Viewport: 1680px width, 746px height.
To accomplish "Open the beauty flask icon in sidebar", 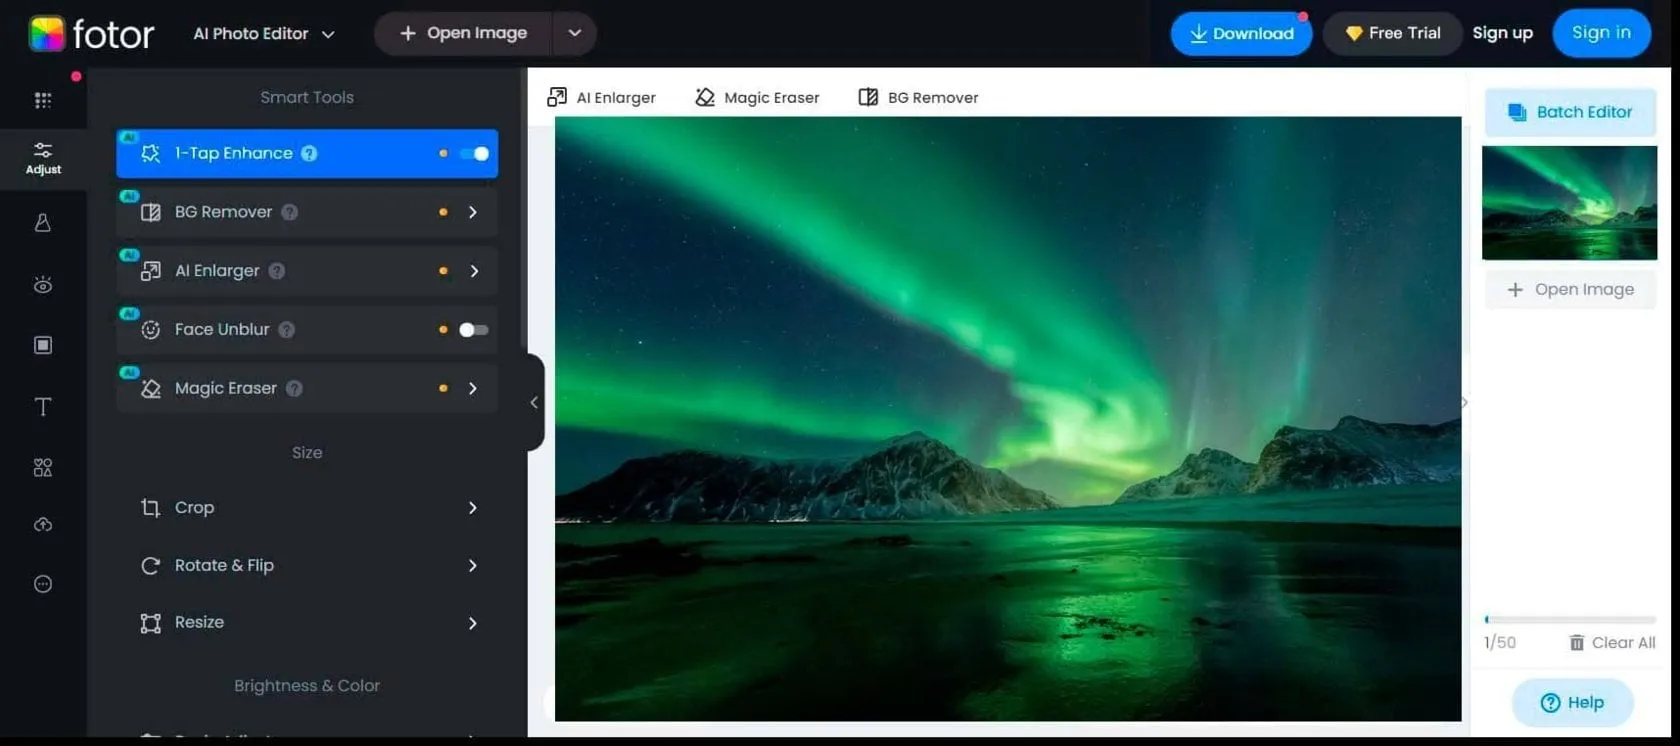I will pos(43,223).
